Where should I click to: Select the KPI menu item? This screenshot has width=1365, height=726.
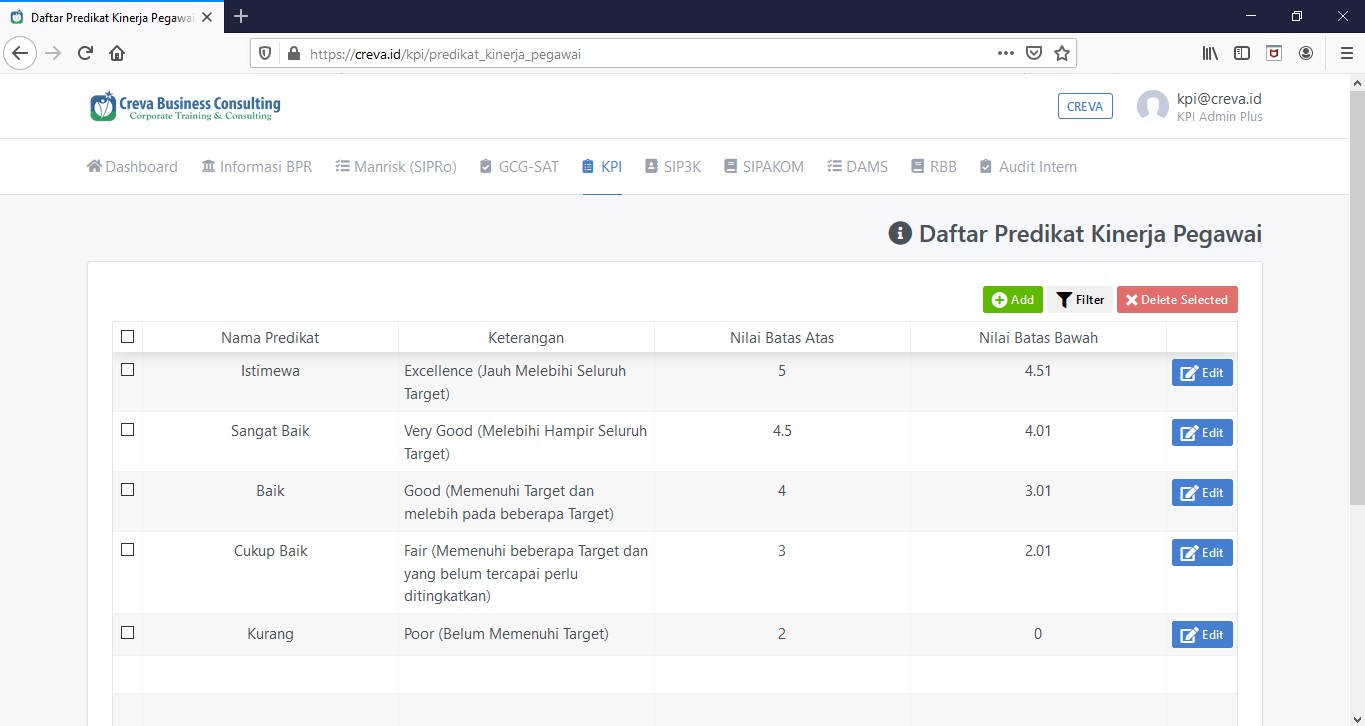602,167
